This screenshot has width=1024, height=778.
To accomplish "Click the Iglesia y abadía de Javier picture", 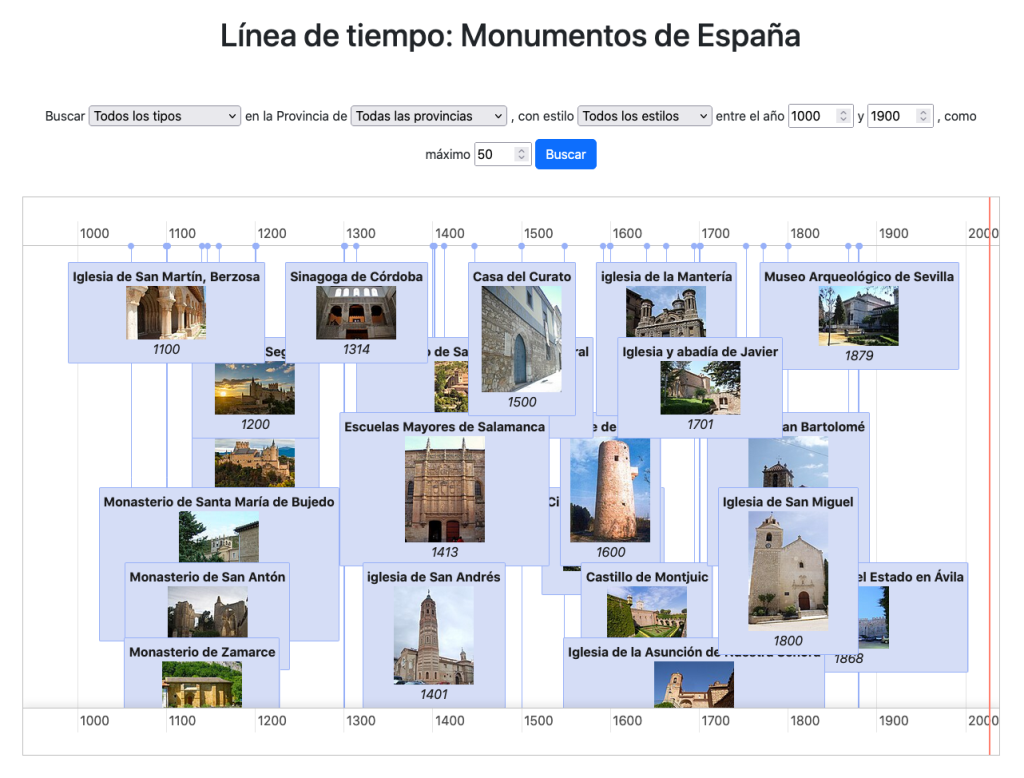I will pyautogui.click(x=700, y=388).
